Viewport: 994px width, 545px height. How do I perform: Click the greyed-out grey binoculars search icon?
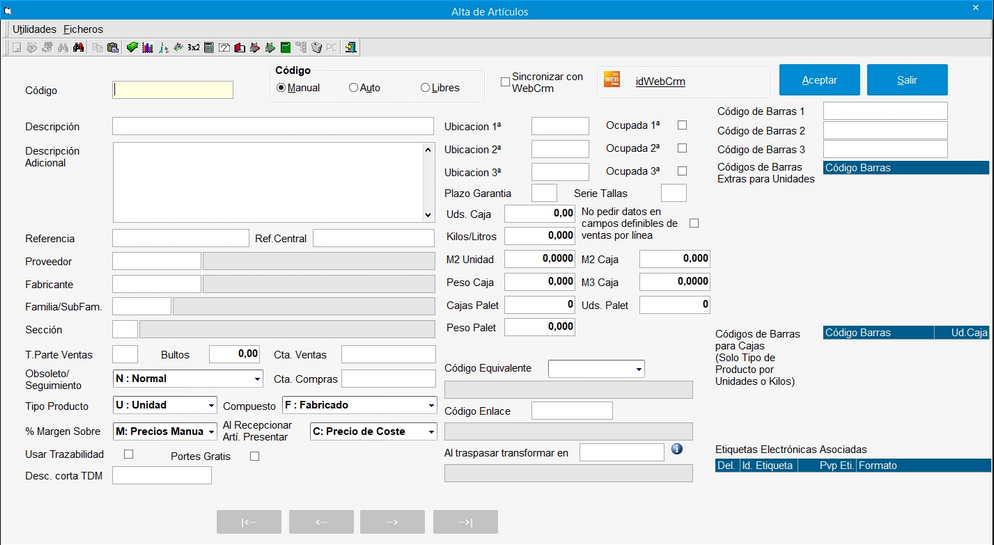[63, 48]
